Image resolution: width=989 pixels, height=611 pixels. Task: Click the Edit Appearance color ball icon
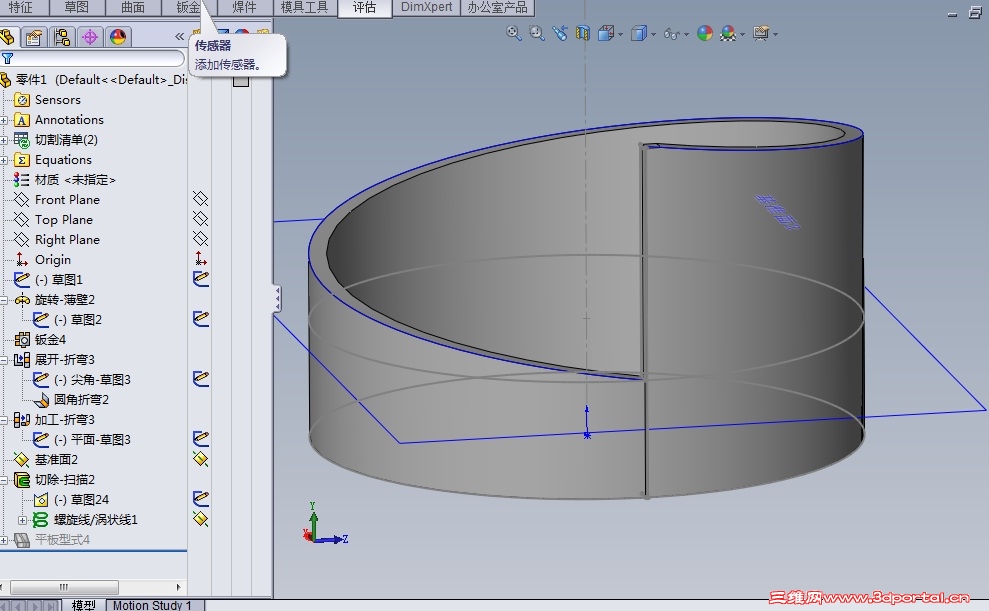705,33
